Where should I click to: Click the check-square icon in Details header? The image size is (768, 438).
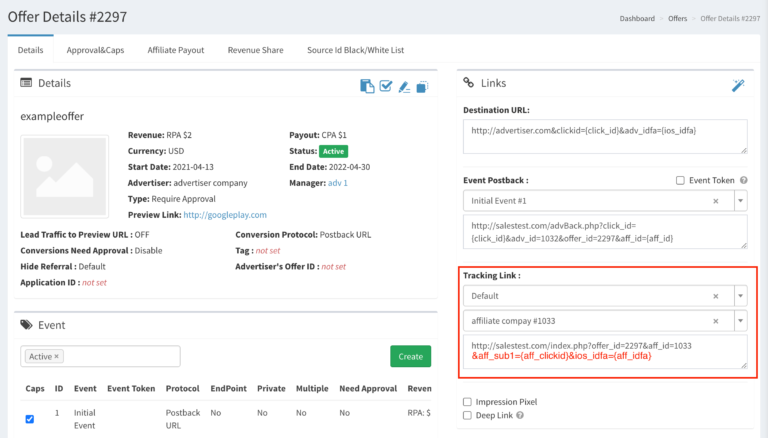tap(385, 86)
